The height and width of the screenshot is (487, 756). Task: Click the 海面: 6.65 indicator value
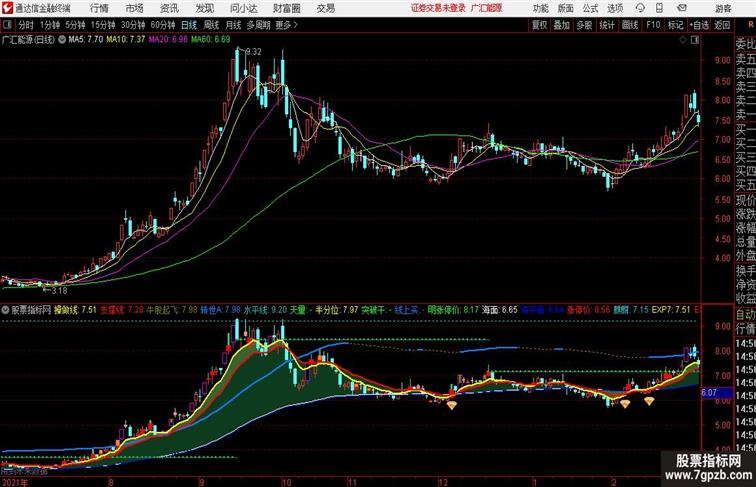point(500,310)
